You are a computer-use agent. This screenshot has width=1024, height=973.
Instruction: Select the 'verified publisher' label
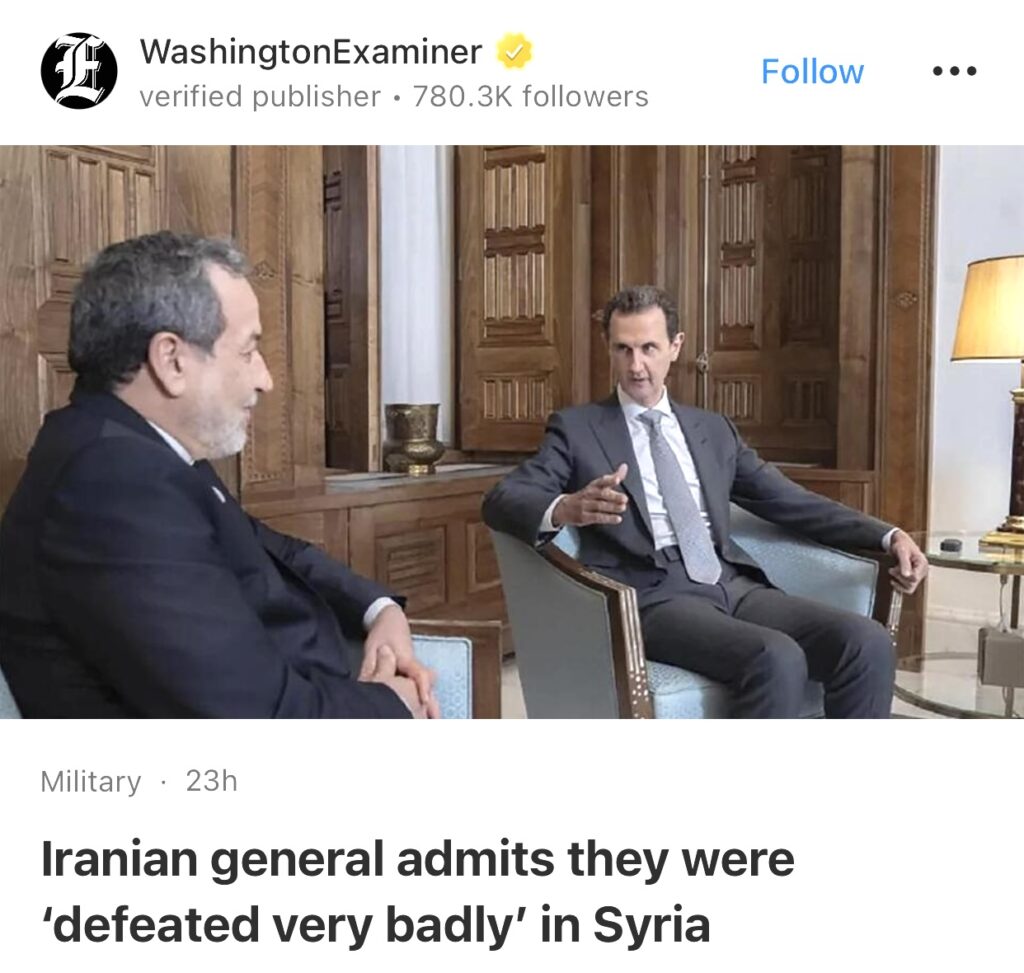[260, 97]
